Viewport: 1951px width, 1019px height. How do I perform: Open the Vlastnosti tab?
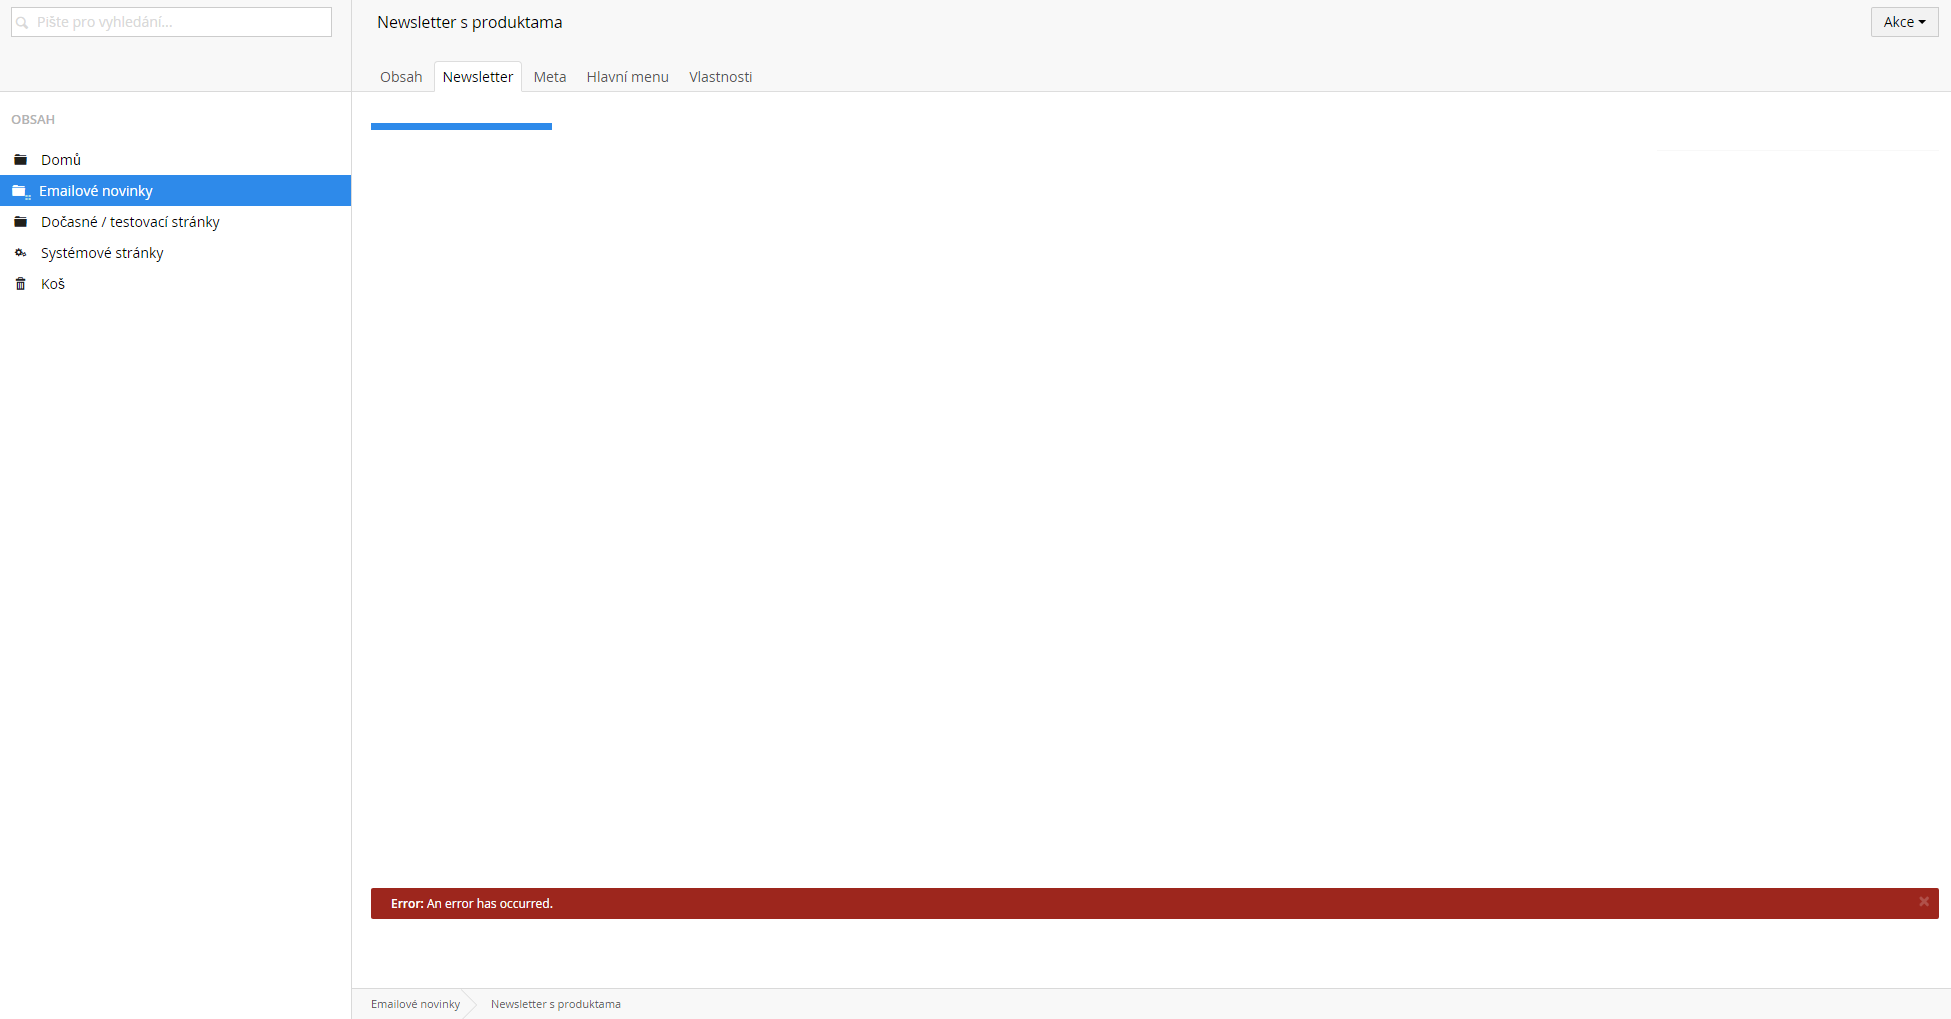(x=721, y=77)
